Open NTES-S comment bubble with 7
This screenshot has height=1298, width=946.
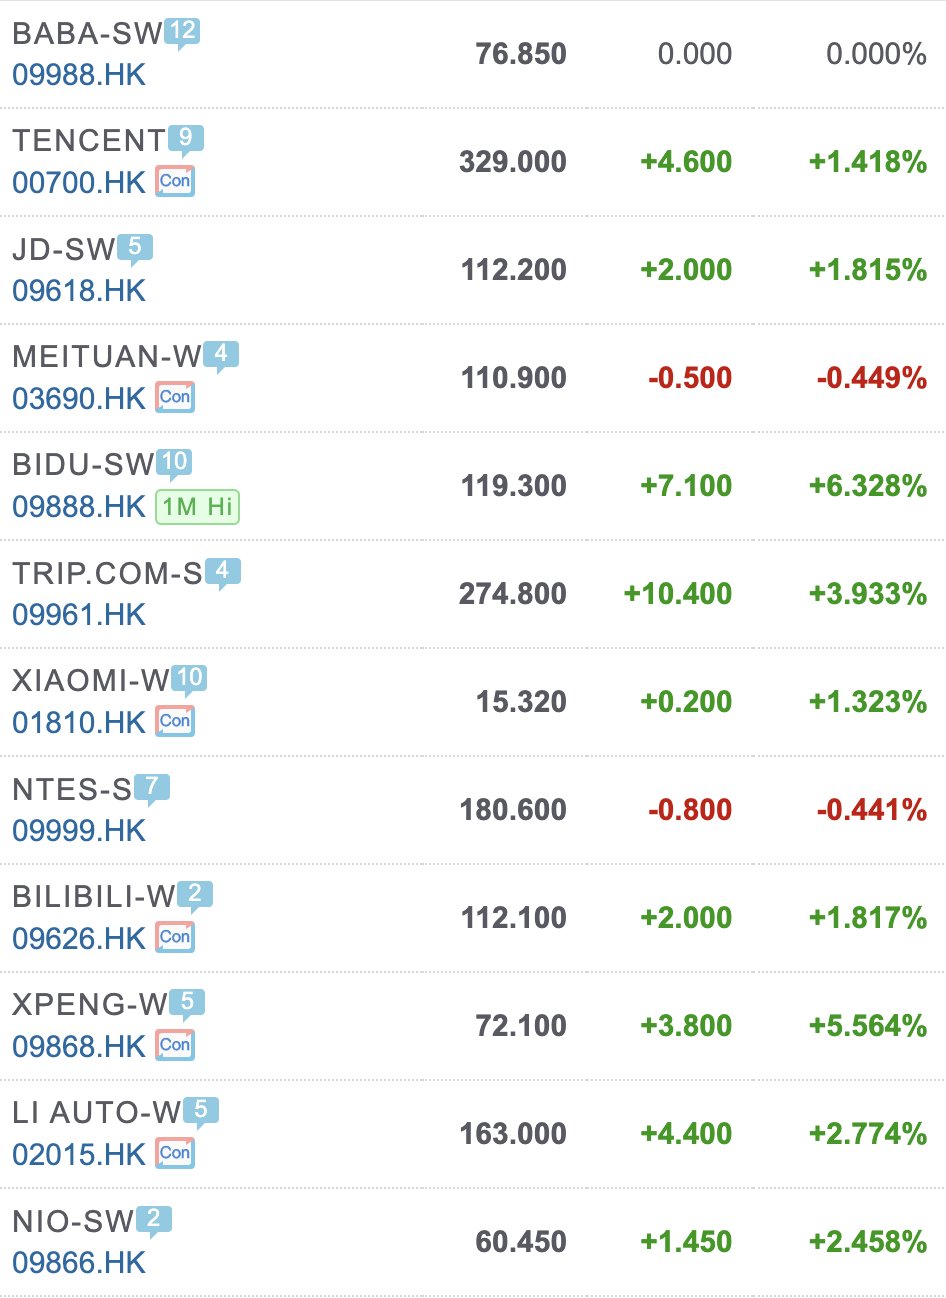151,787
